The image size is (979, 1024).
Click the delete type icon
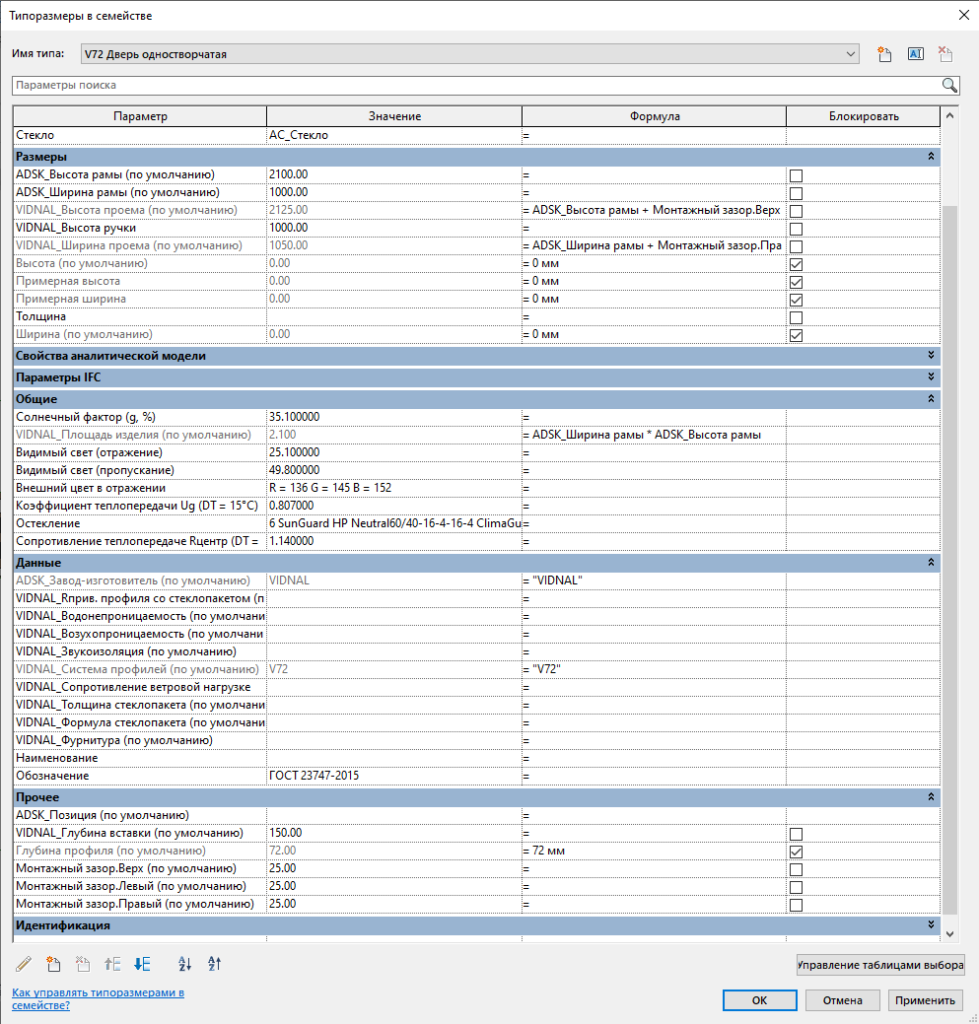click(945, 54)
